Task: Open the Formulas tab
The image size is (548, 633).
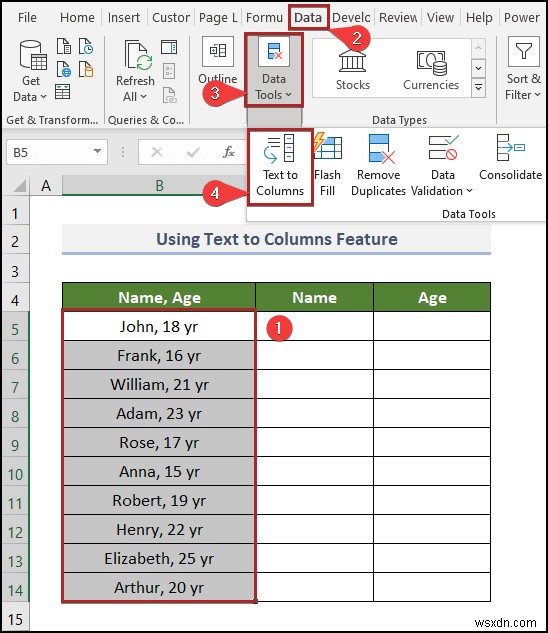Action: click(x=264, y=17)
